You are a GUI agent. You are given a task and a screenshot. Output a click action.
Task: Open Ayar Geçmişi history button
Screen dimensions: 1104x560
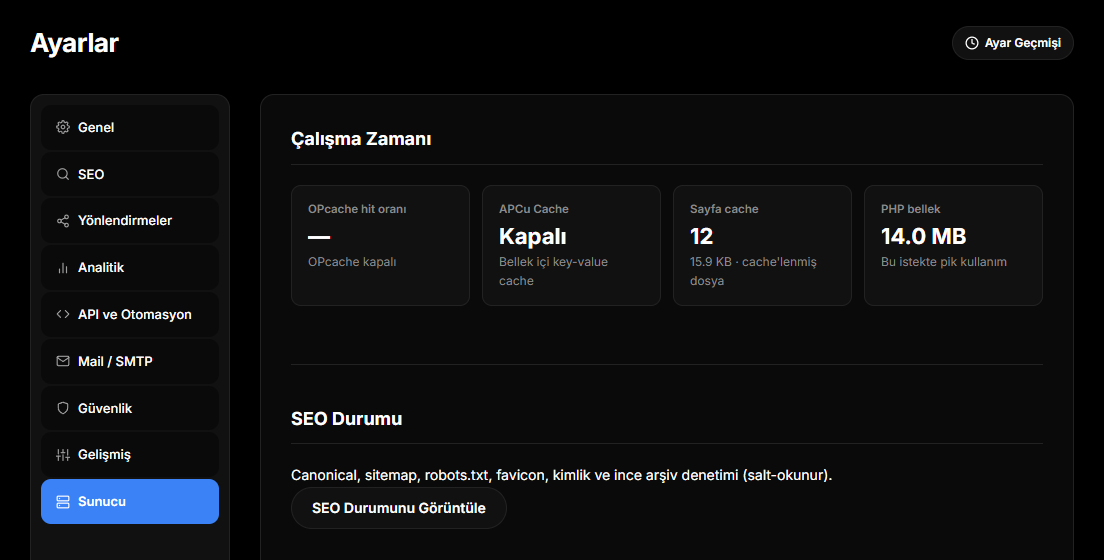1012,43
